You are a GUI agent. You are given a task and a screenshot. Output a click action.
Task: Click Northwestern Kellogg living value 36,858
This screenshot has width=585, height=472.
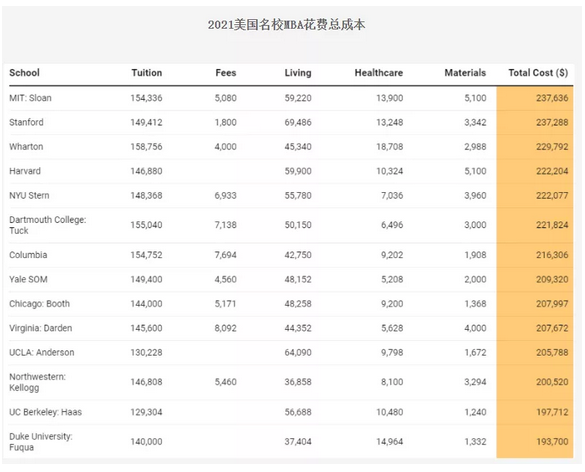[x=298, y=382]
